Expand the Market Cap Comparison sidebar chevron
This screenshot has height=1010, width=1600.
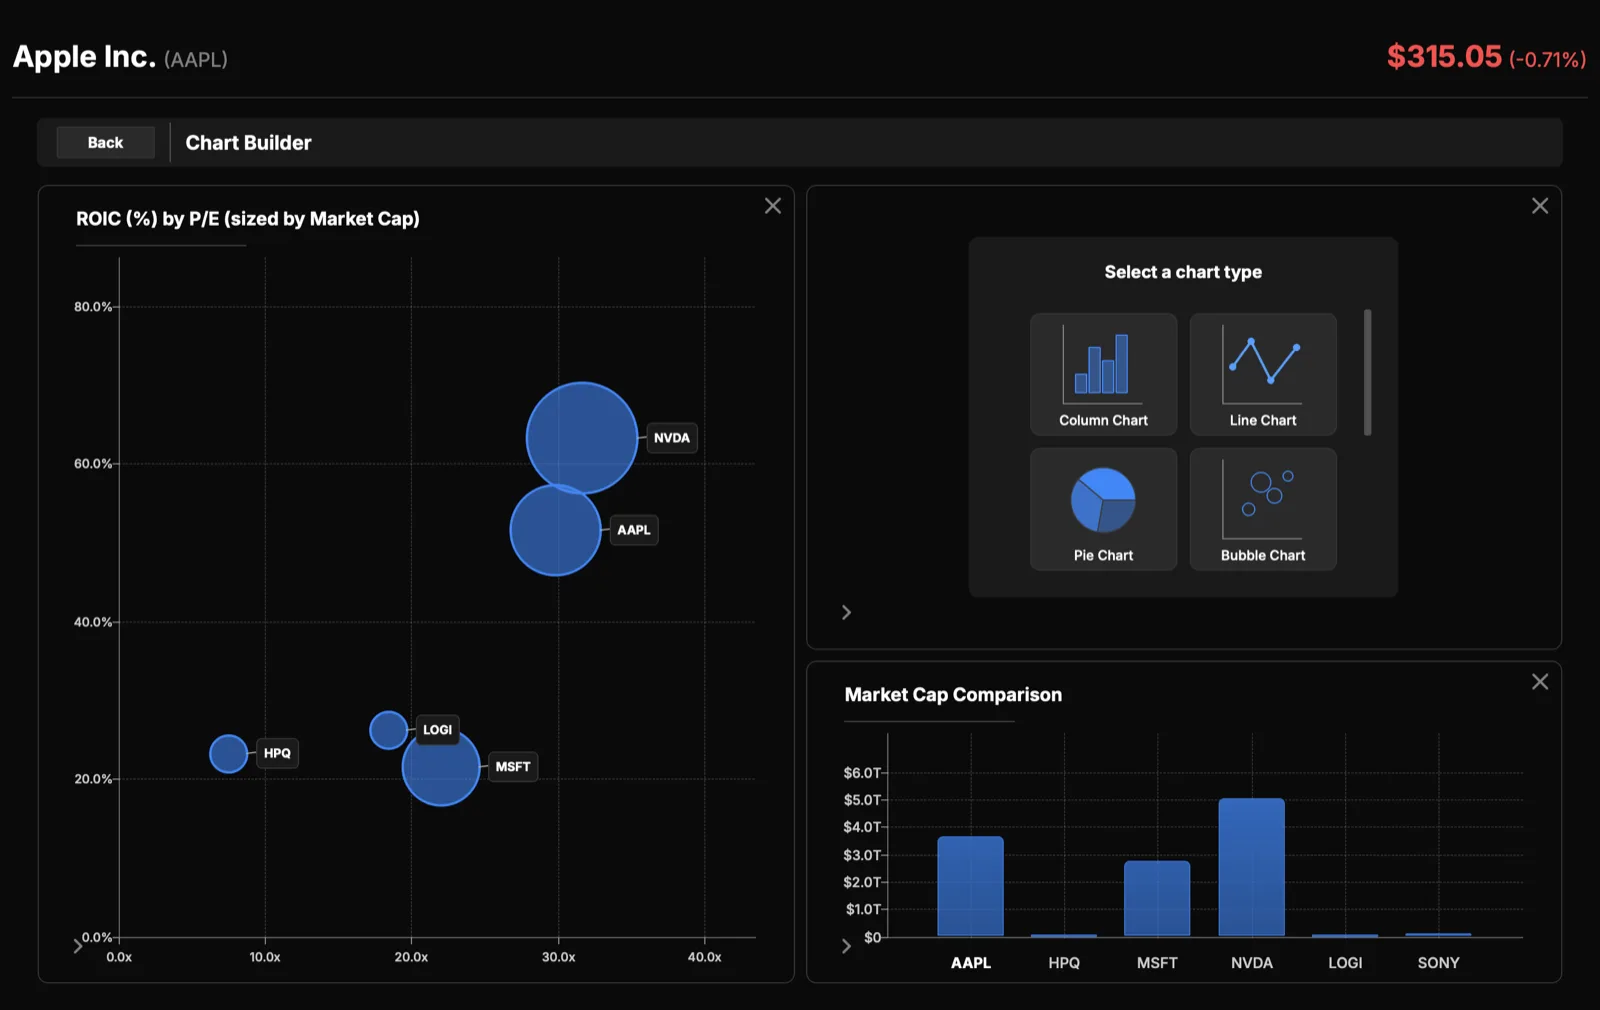coord(846,946)
